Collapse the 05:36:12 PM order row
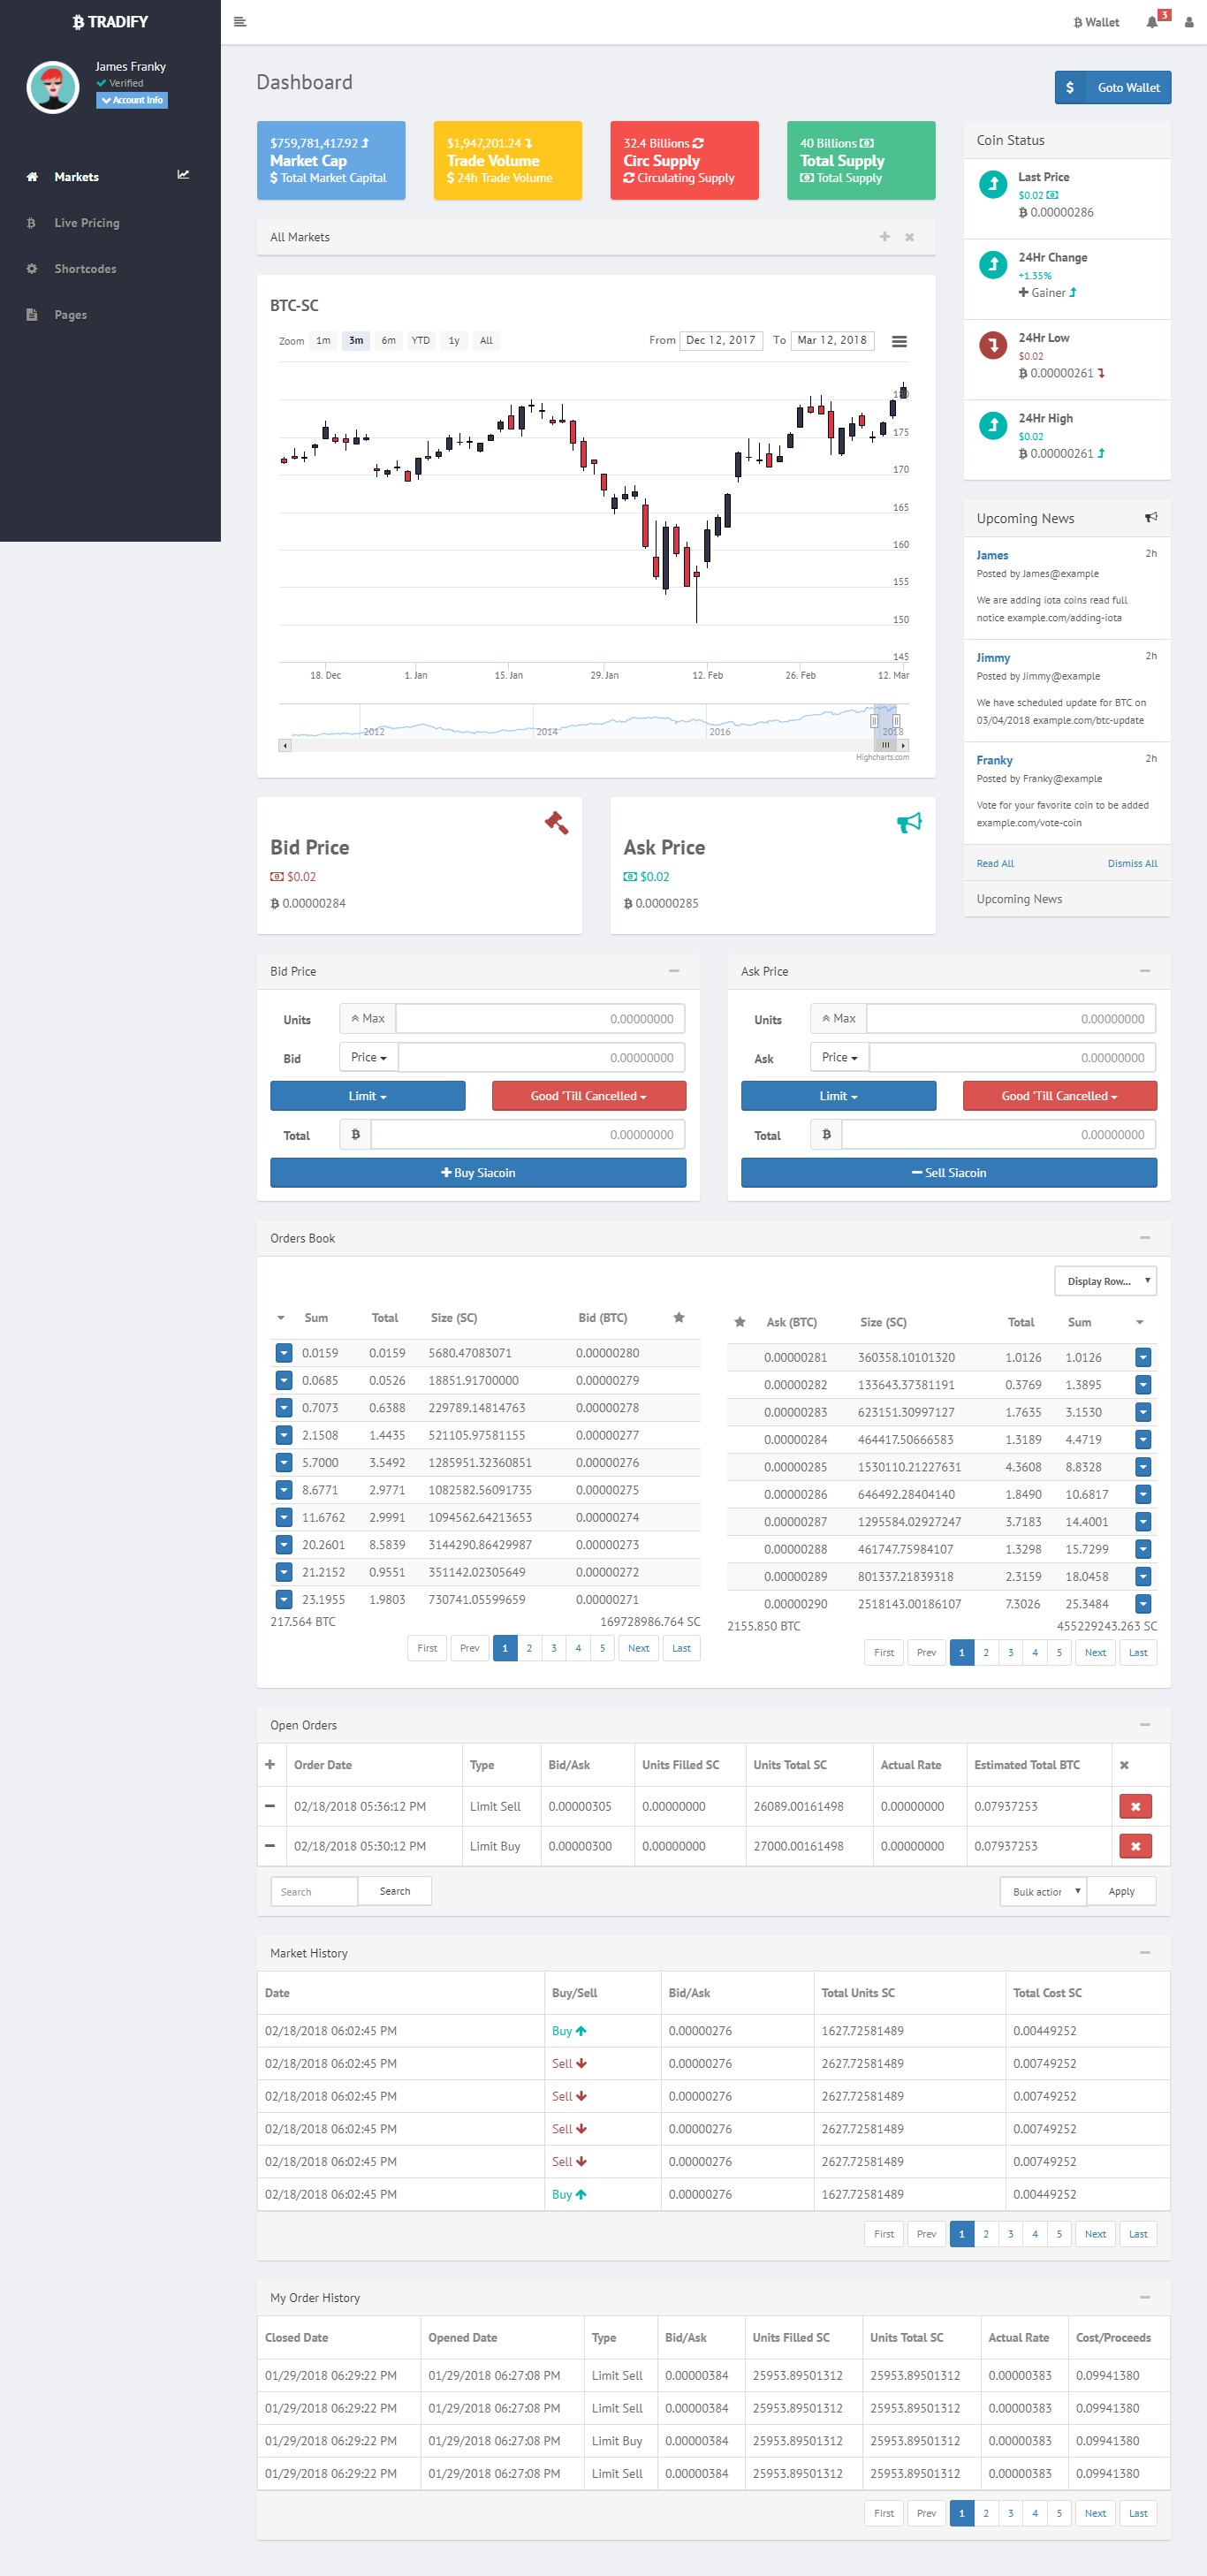Image resolution: width=1207 pixels, height=2576 pixels. click(270, 1806)
